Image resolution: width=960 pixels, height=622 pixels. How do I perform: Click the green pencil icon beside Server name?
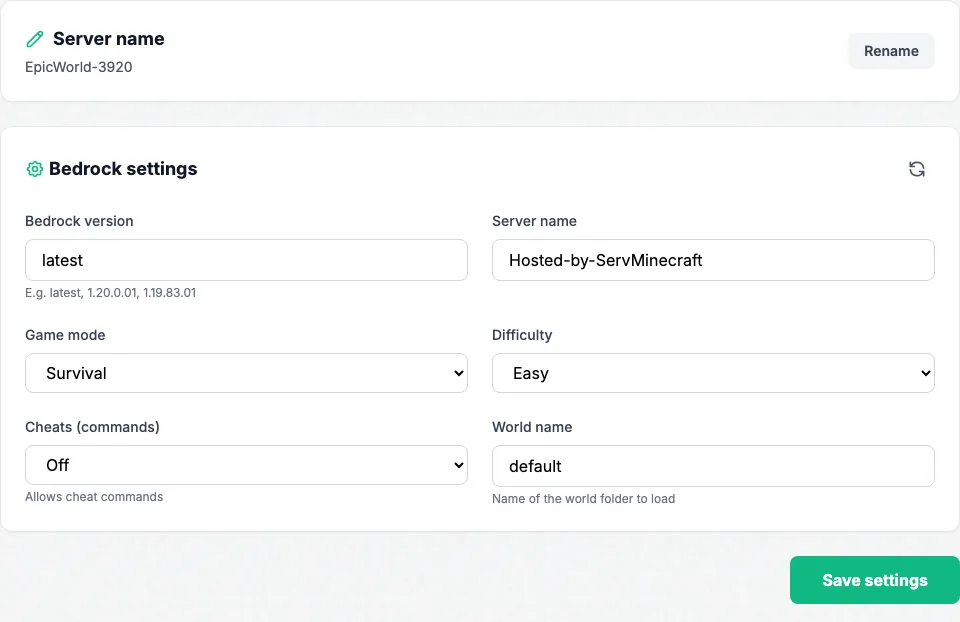pos(35,39)
